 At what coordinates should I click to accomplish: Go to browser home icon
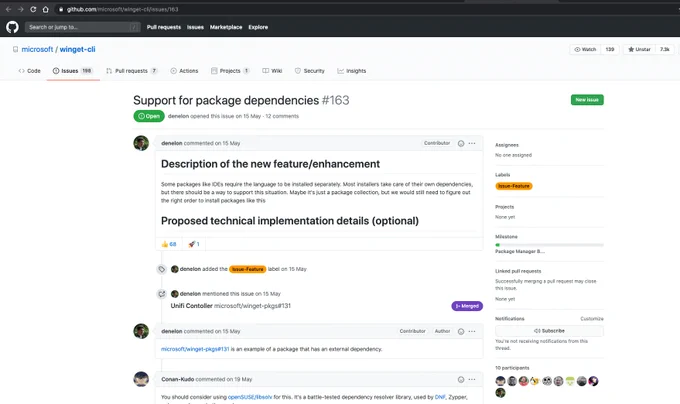tap(46, 9)
